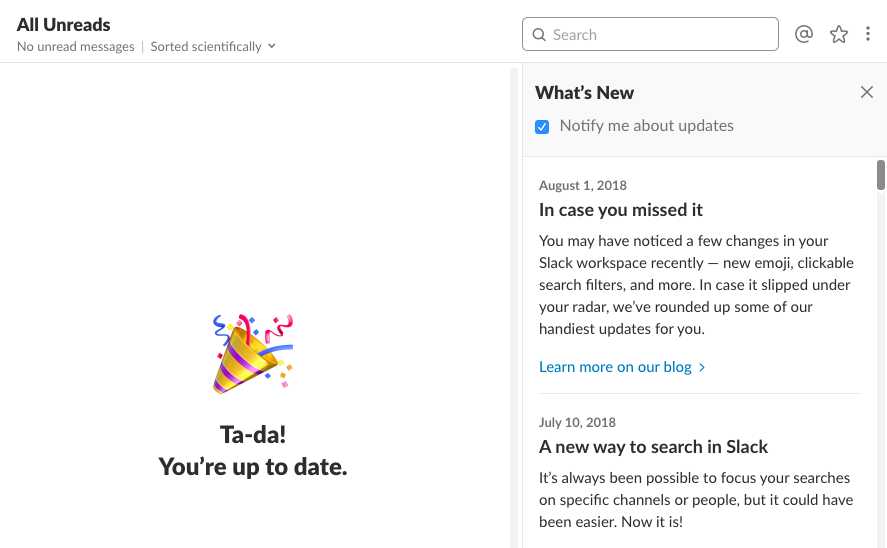Show starred items via star icon
The height and width of the screenshot is (548, 887).
[838, 34]
